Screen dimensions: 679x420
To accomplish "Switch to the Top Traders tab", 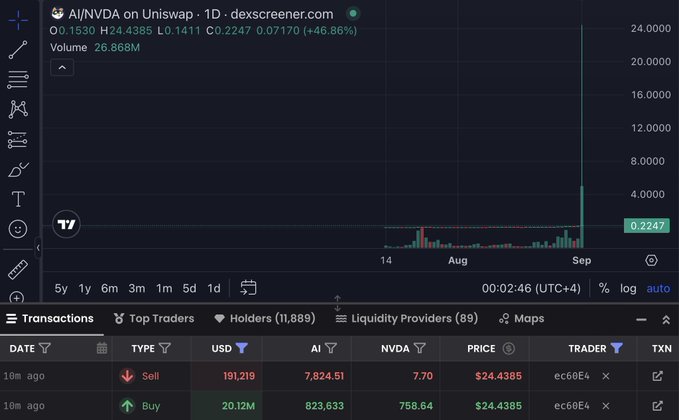I will pyautogui.click(x=154, y=319).
